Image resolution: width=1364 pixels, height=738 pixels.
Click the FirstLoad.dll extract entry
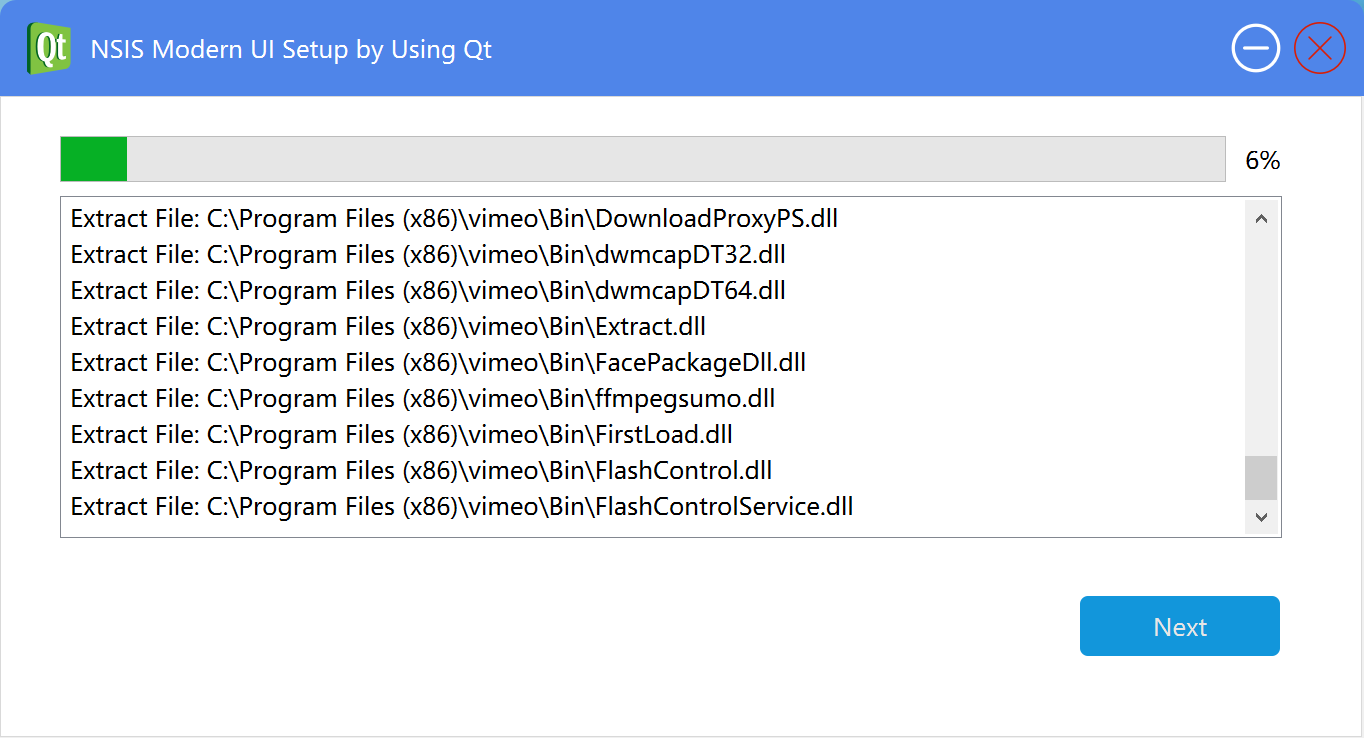(x=402, y=434)
